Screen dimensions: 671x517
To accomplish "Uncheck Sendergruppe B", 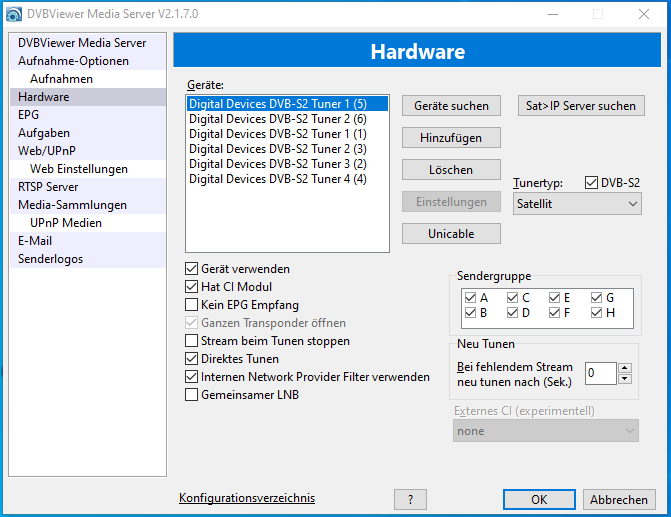I will click(470, 313).
